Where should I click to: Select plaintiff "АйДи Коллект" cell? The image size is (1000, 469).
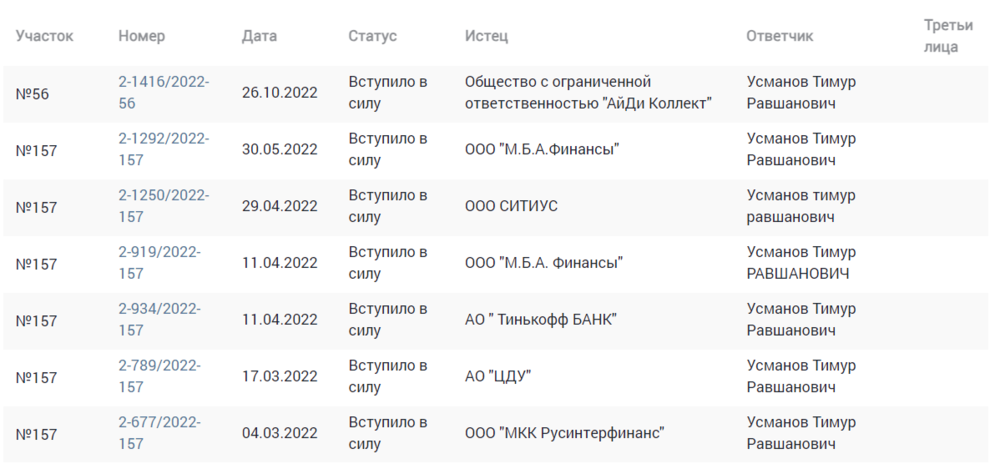pos(588,92)
